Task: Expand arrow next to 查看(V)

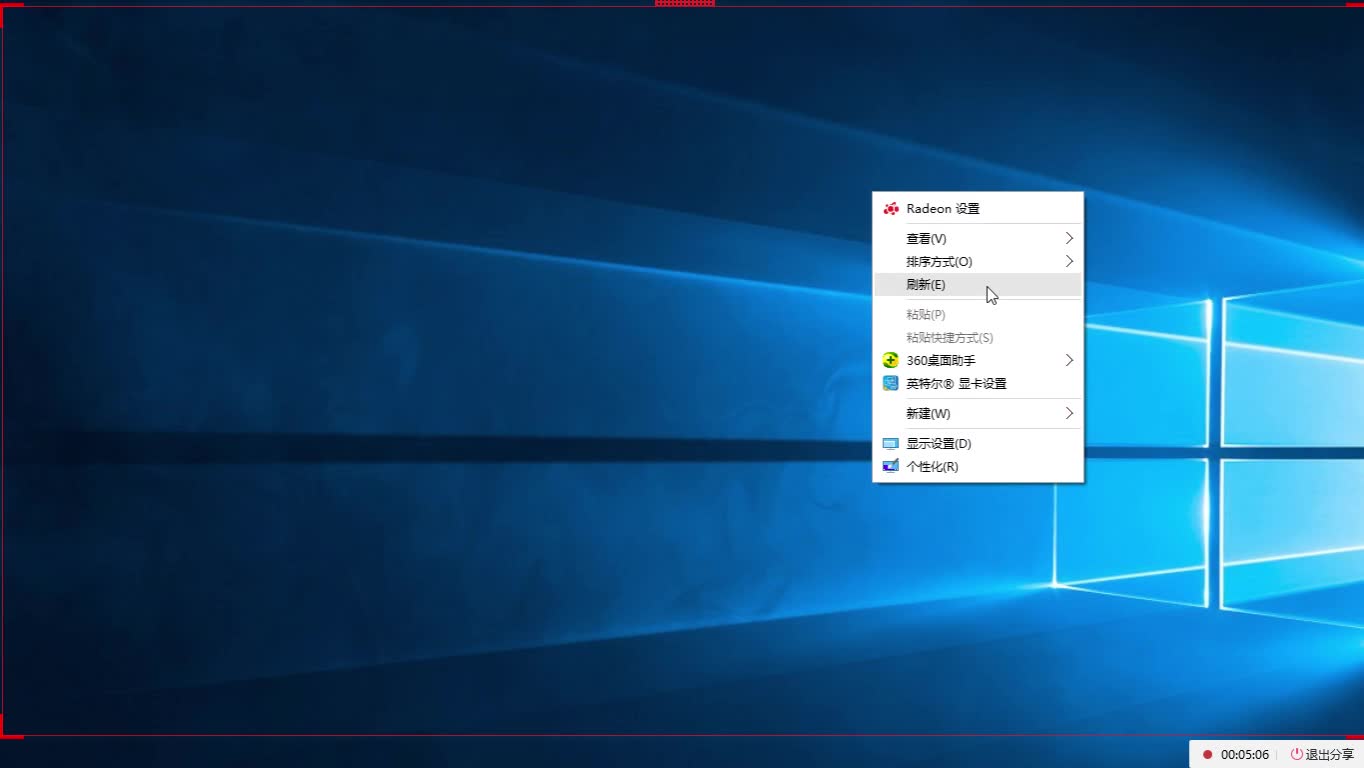Action: coord(1069,239)
